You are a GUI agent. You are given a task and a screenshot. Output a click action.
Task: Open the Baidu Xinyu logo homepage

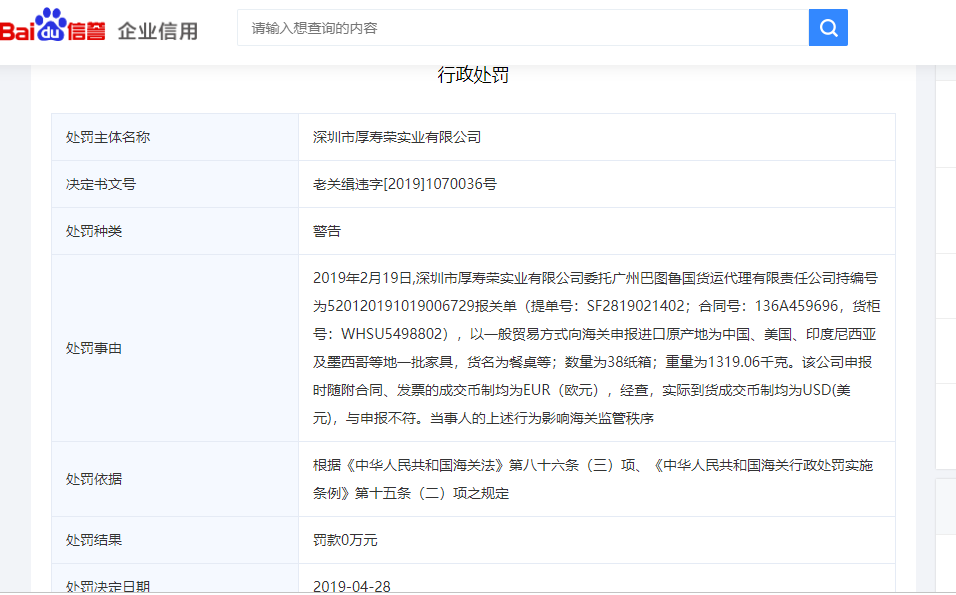click(52, 26)
